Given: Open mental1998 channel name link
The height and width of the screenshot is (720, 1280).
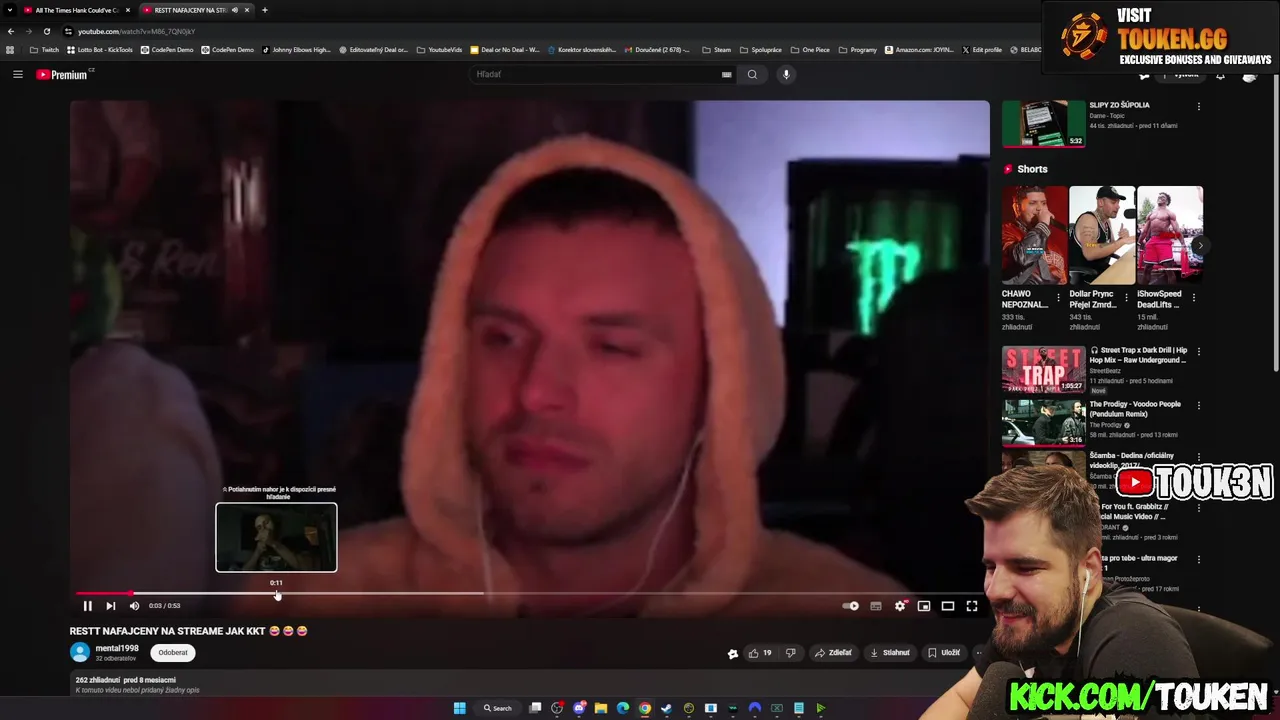Looking at the screenshot, I should pyautogui.click(x=117, y=648).
